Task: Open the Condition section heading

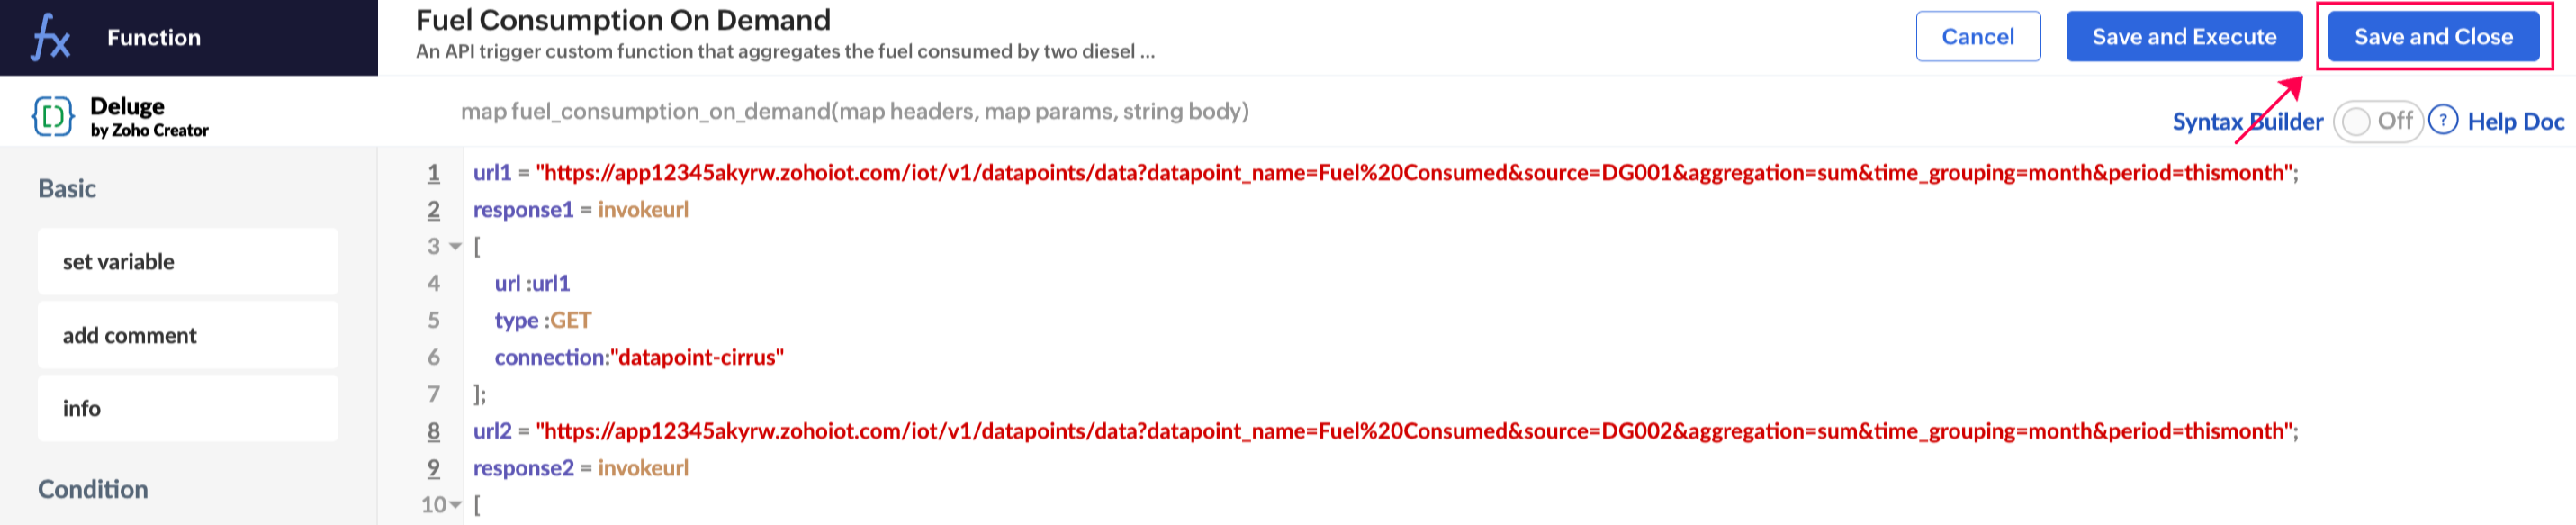Action: click(93, 489)
